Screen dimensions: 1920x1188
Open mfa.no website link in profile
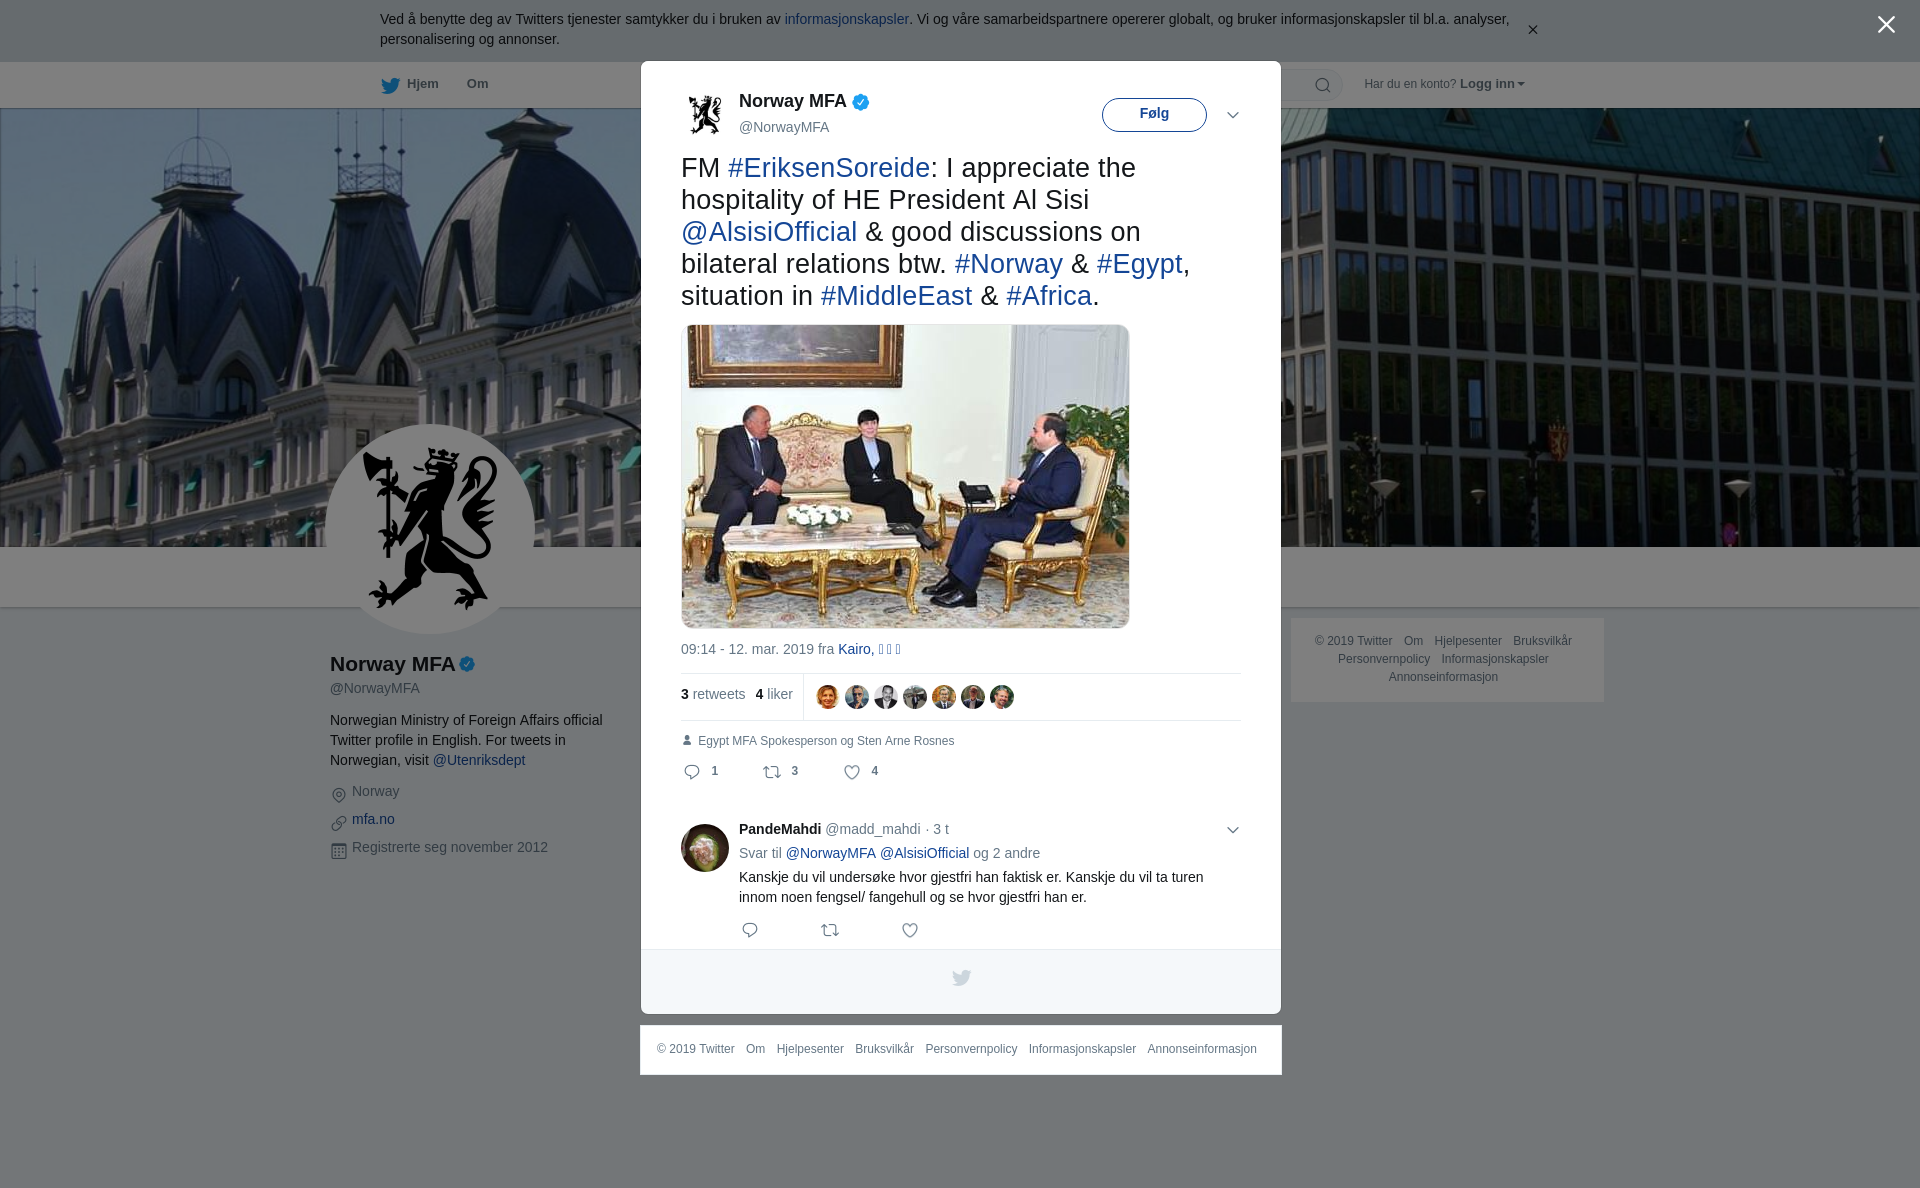tap(373, 819)
